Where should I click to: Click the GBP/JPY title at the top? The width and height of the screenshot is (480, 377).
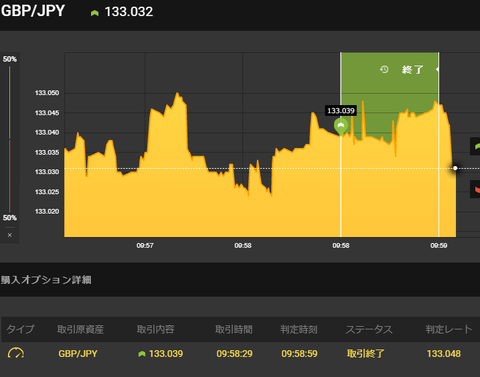point(33,11)
